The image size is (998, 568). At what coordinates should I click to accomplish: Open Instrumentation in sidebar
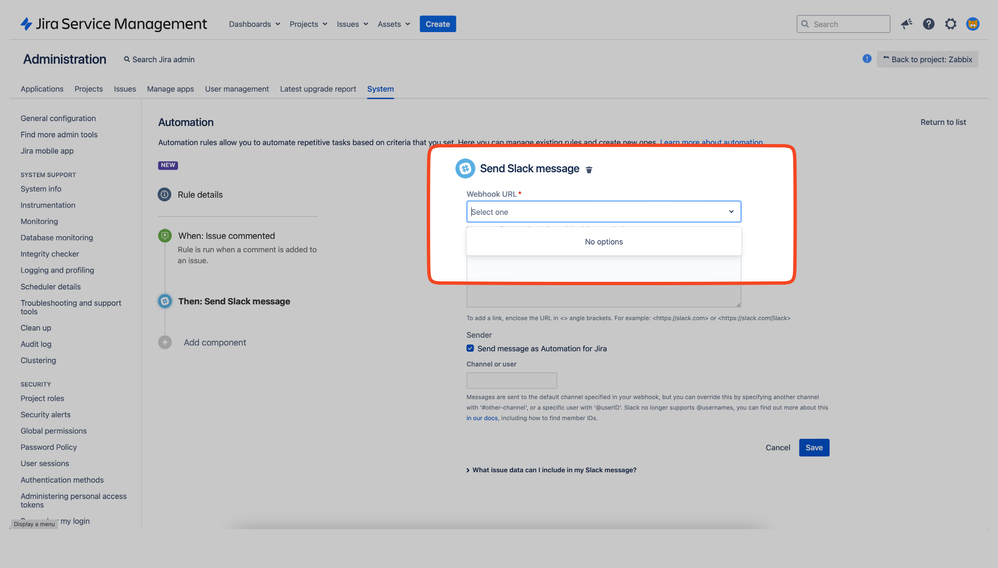[x=48, y=205]
